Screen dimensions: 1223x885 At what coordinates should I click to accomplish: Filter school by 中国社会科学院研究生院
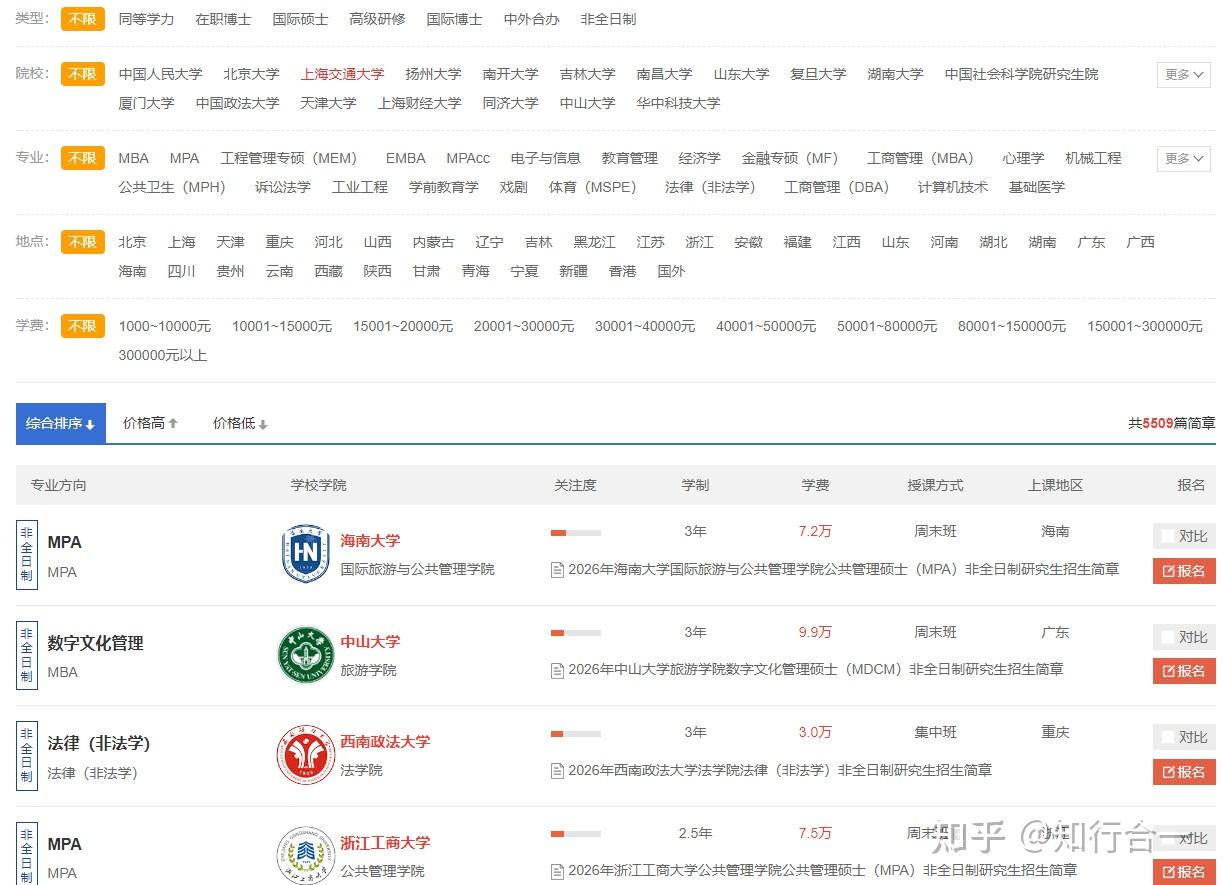[1021, 74]
